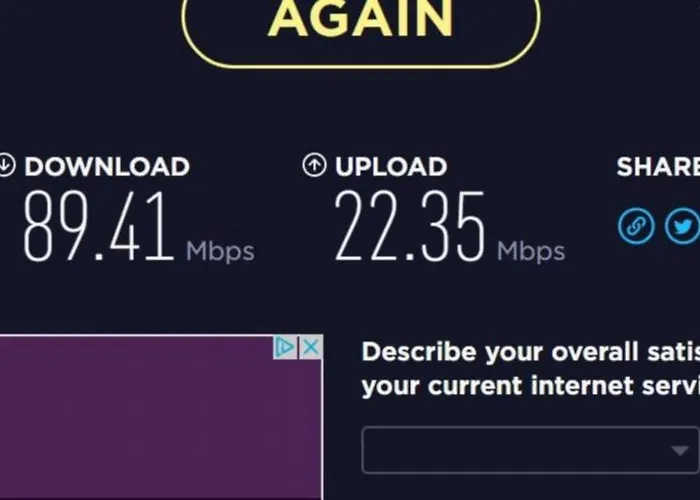The height and width of the screenshot is (500, 700).
Task: Click the upload arrow icon
Action: pyautogui.click(x=314, y=165)
